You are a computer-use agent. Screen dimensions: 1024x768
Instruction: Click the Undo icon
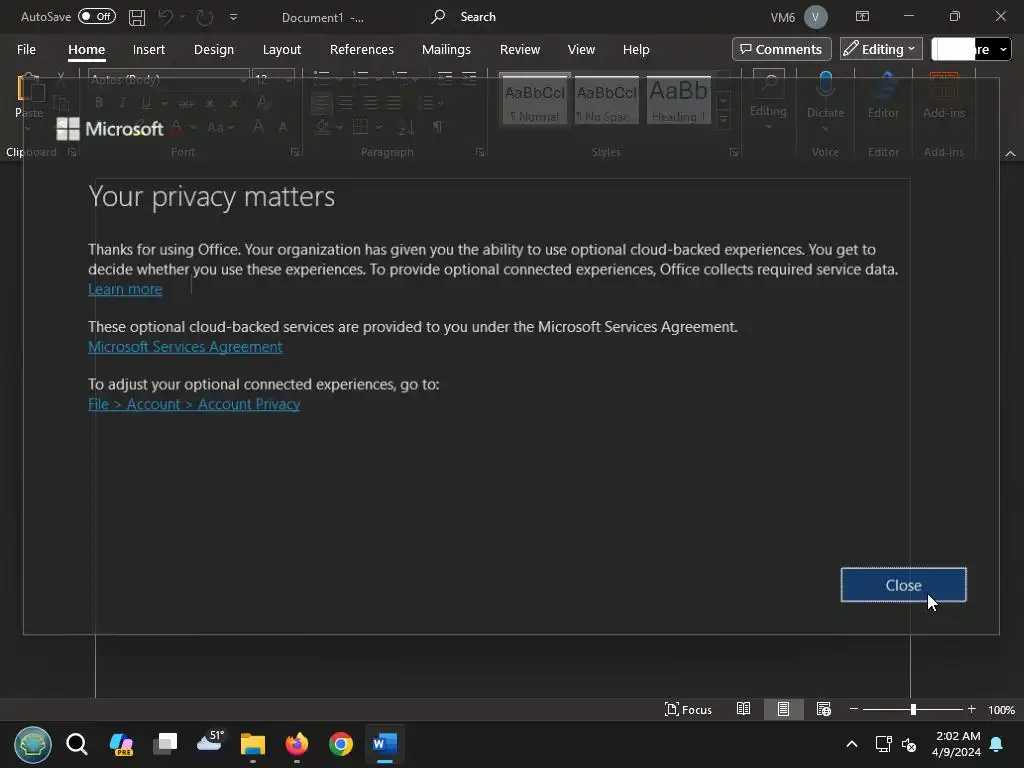point(166,17)
